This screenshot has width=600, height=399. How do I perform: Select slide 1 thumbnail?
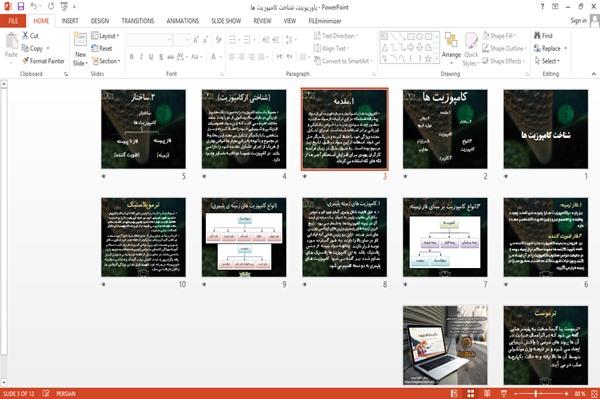coord(546,129)
